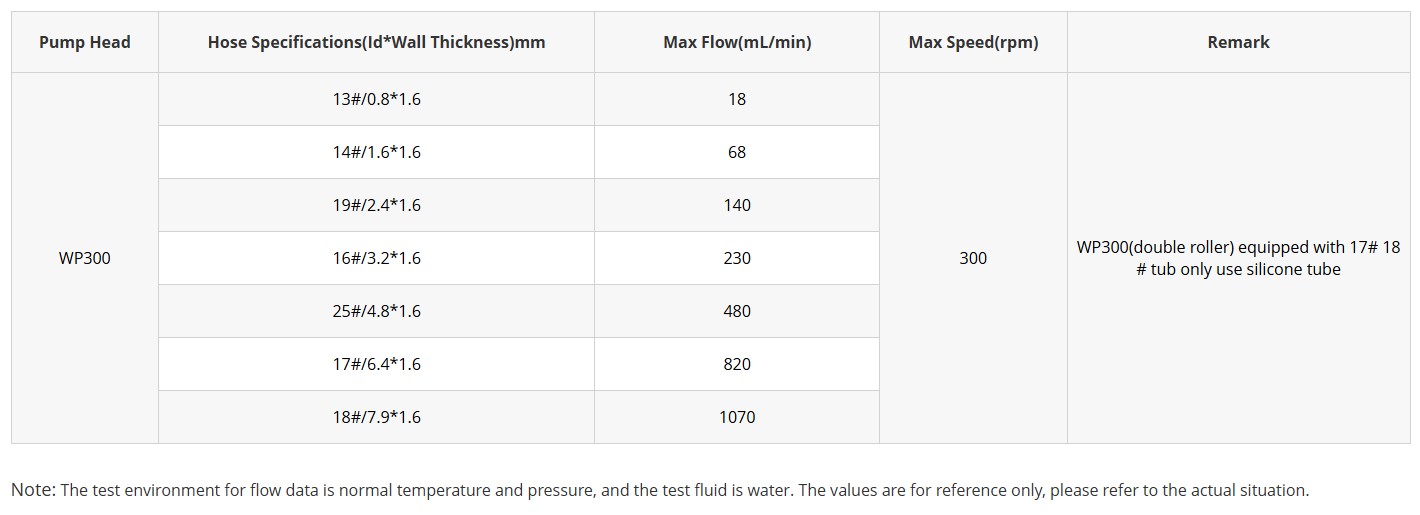
Task: Select the 14#/1.6*1.6 hose row
Action: [x=376, y=152]
